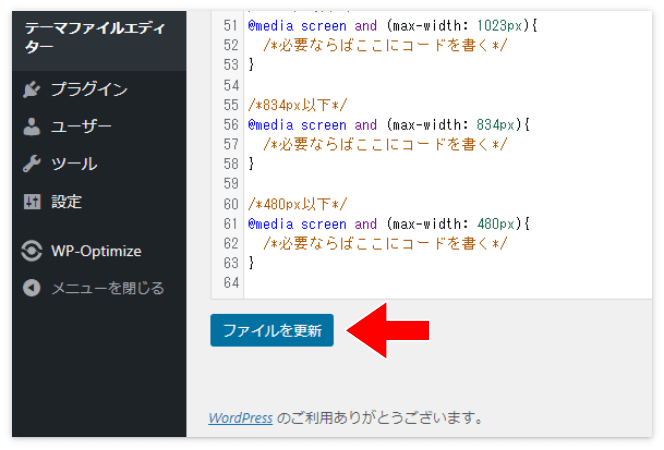Screen dimensions: 664x450
Task: Open the WordPress footer link
Action: tap(240, 418)
